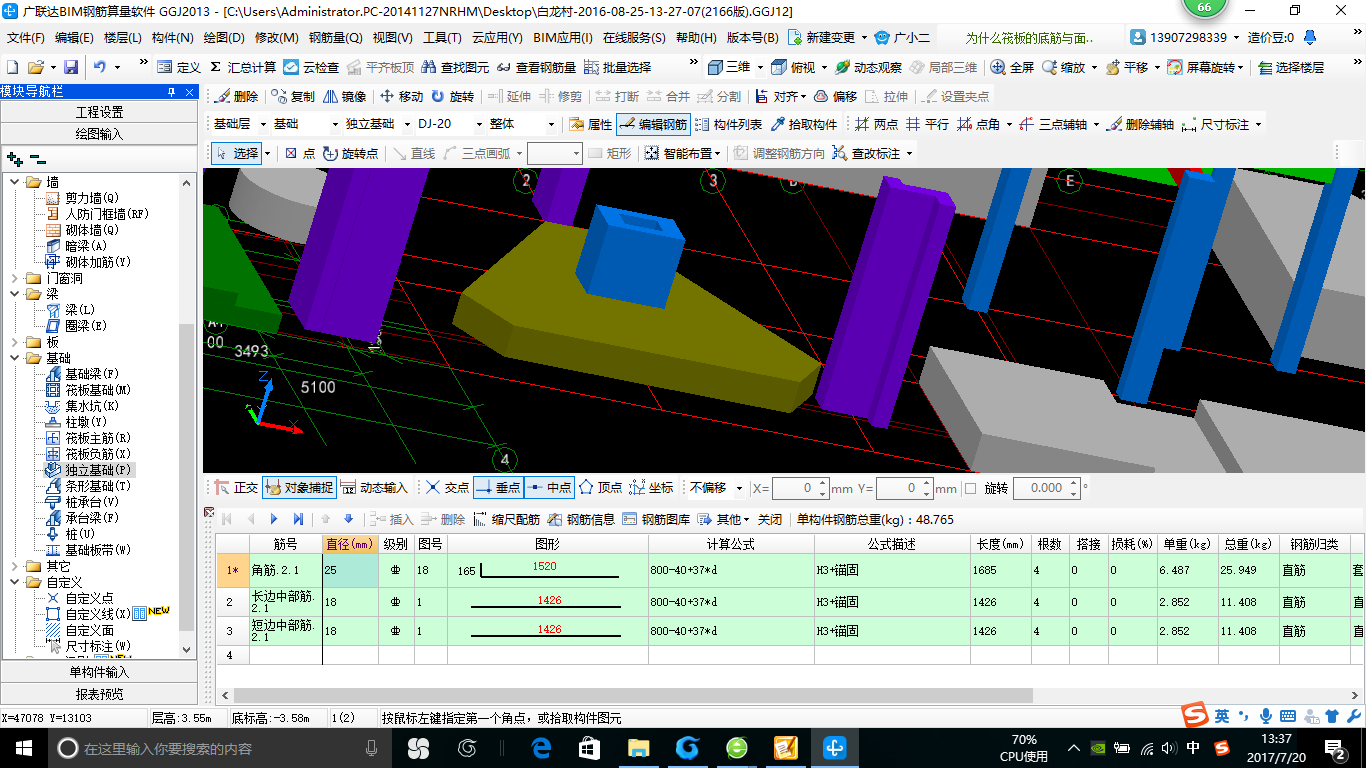
Task: Click the X coordinate input field
Action: [x=800, y=488]
